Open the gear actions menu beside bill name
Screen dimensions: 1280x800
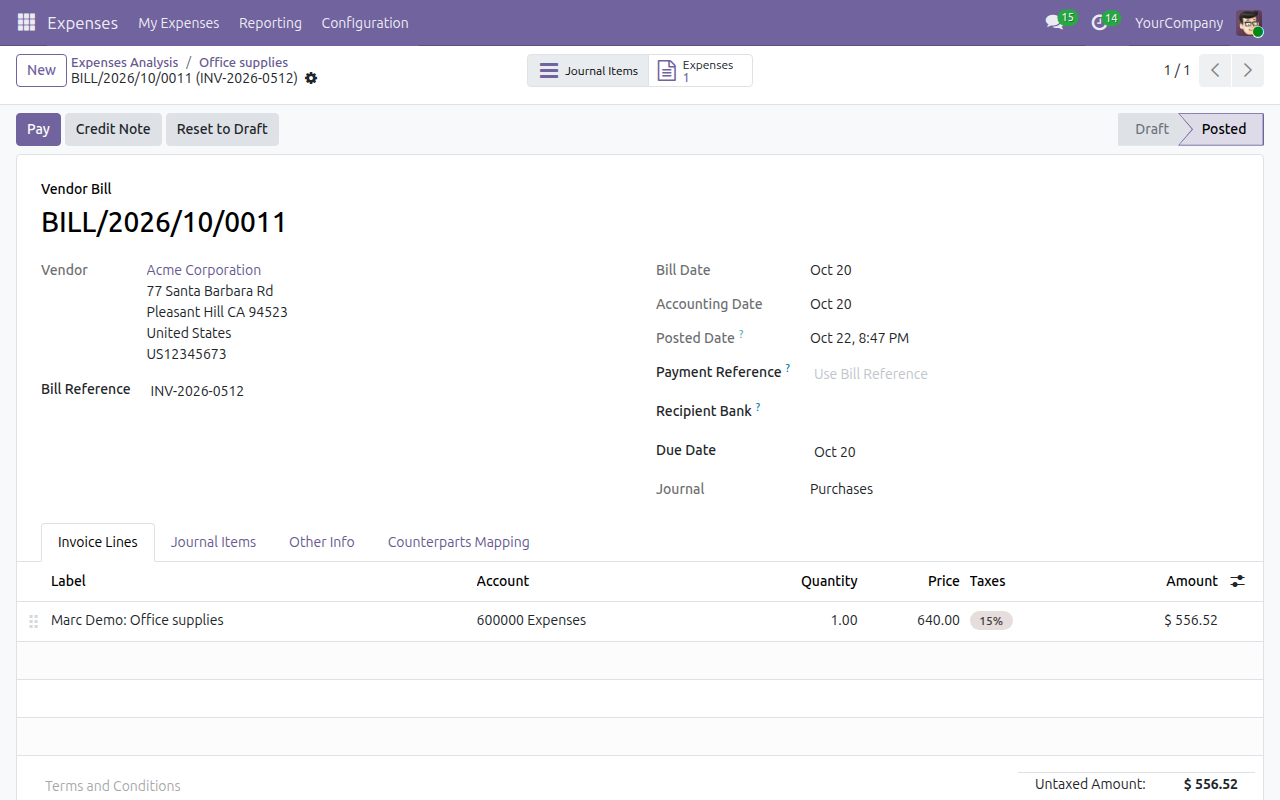pos(311,78)
